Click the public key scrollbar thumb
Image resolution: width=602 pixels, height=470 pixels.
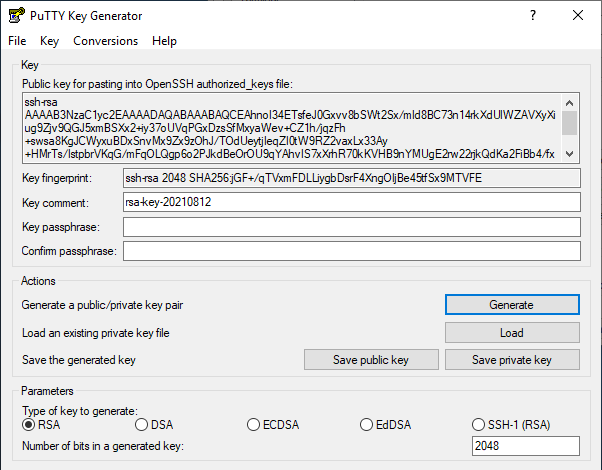[570, 123]
